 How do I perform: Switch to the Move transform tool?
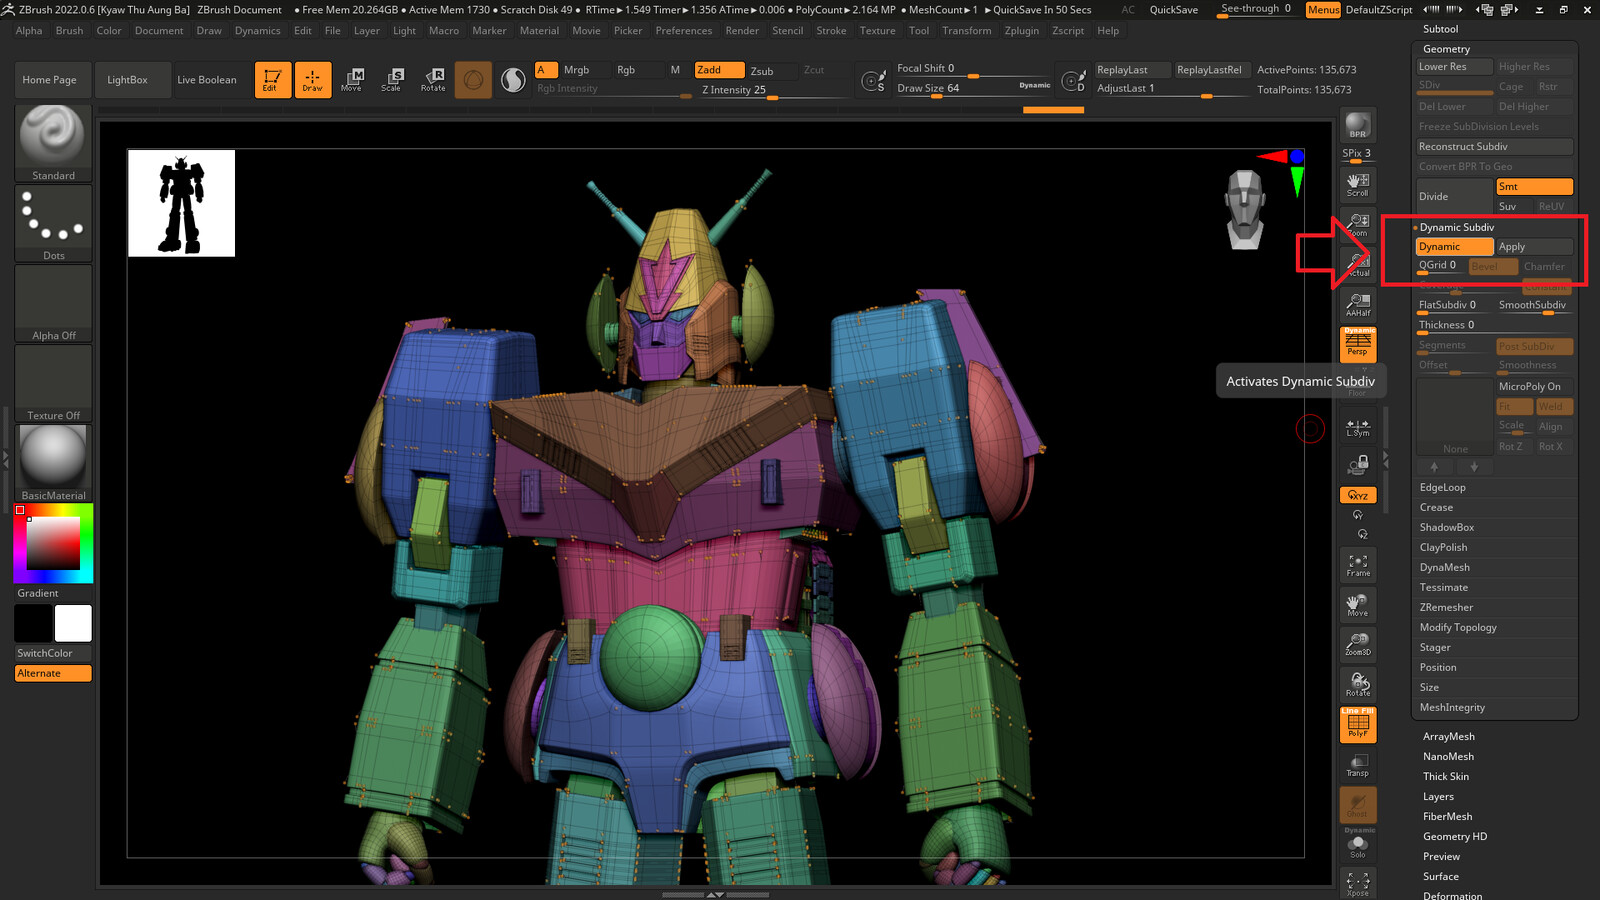click(x=351, y=80)
